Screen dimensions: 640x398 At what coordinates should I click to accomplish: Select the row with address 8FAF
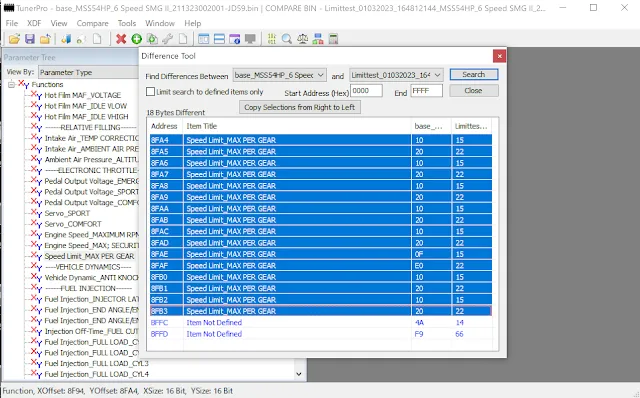pyautogui.click(x=320, y=266)
